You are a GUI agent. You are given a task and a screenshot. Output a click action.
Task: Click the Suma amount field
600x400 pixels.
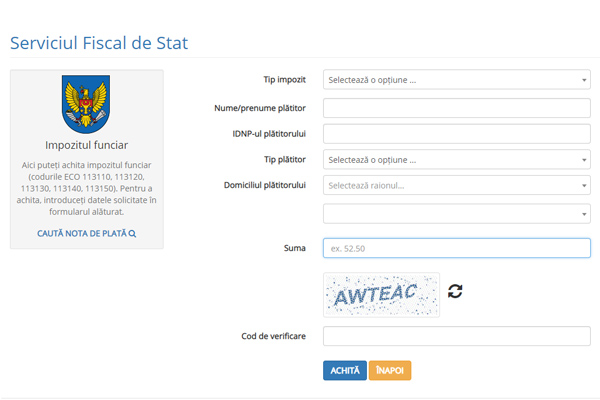[x=457, y=248]
